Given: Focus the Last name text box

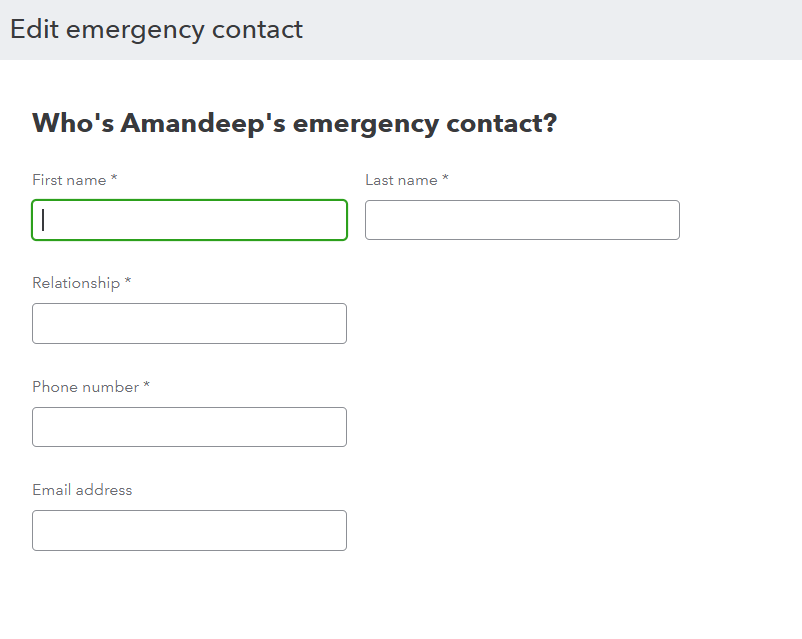Looking at the screenshot, I should 522,220.
